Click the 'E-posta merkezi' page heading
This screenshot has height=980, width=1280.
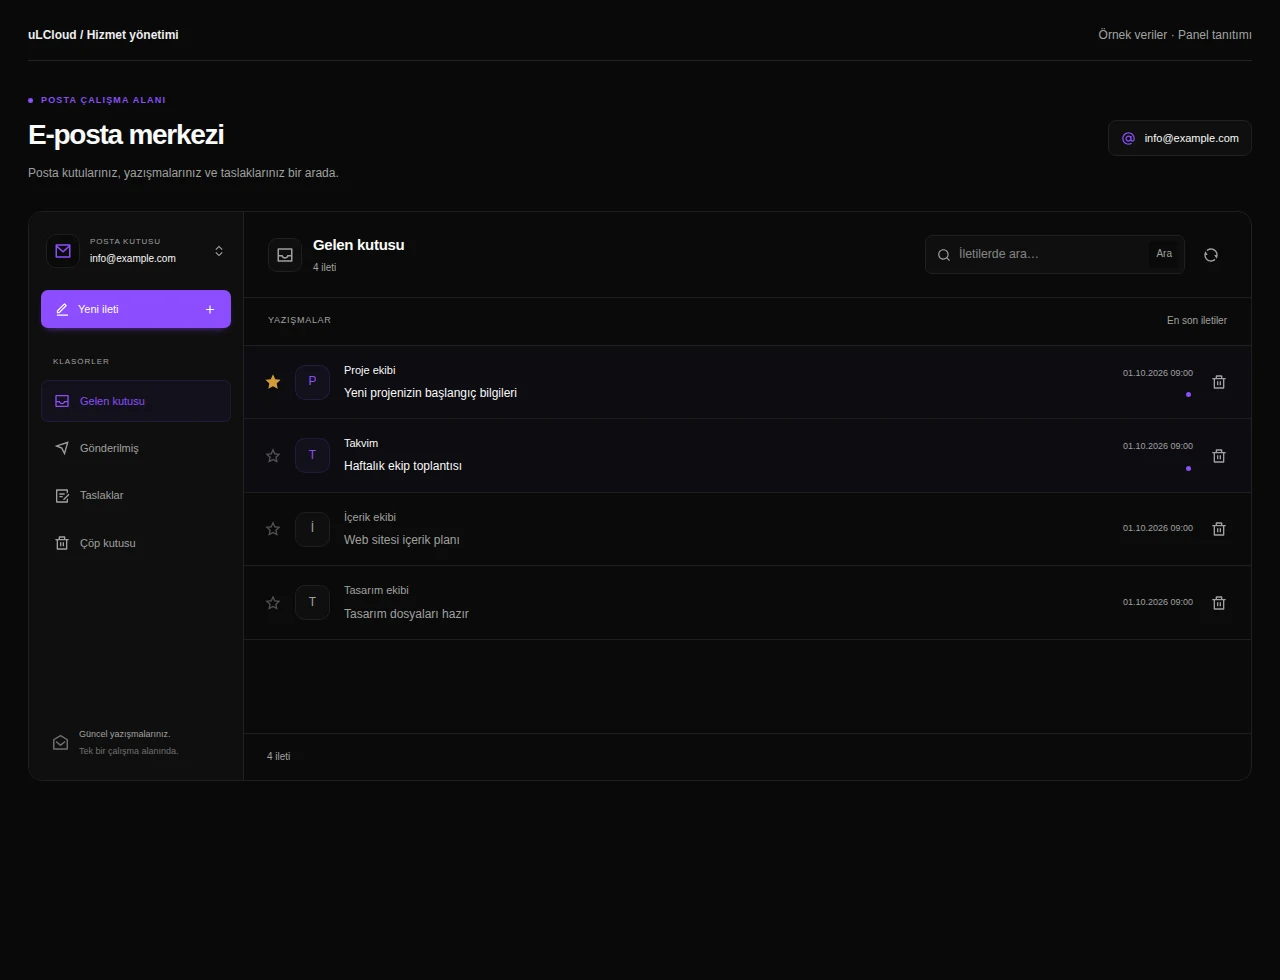126,134
